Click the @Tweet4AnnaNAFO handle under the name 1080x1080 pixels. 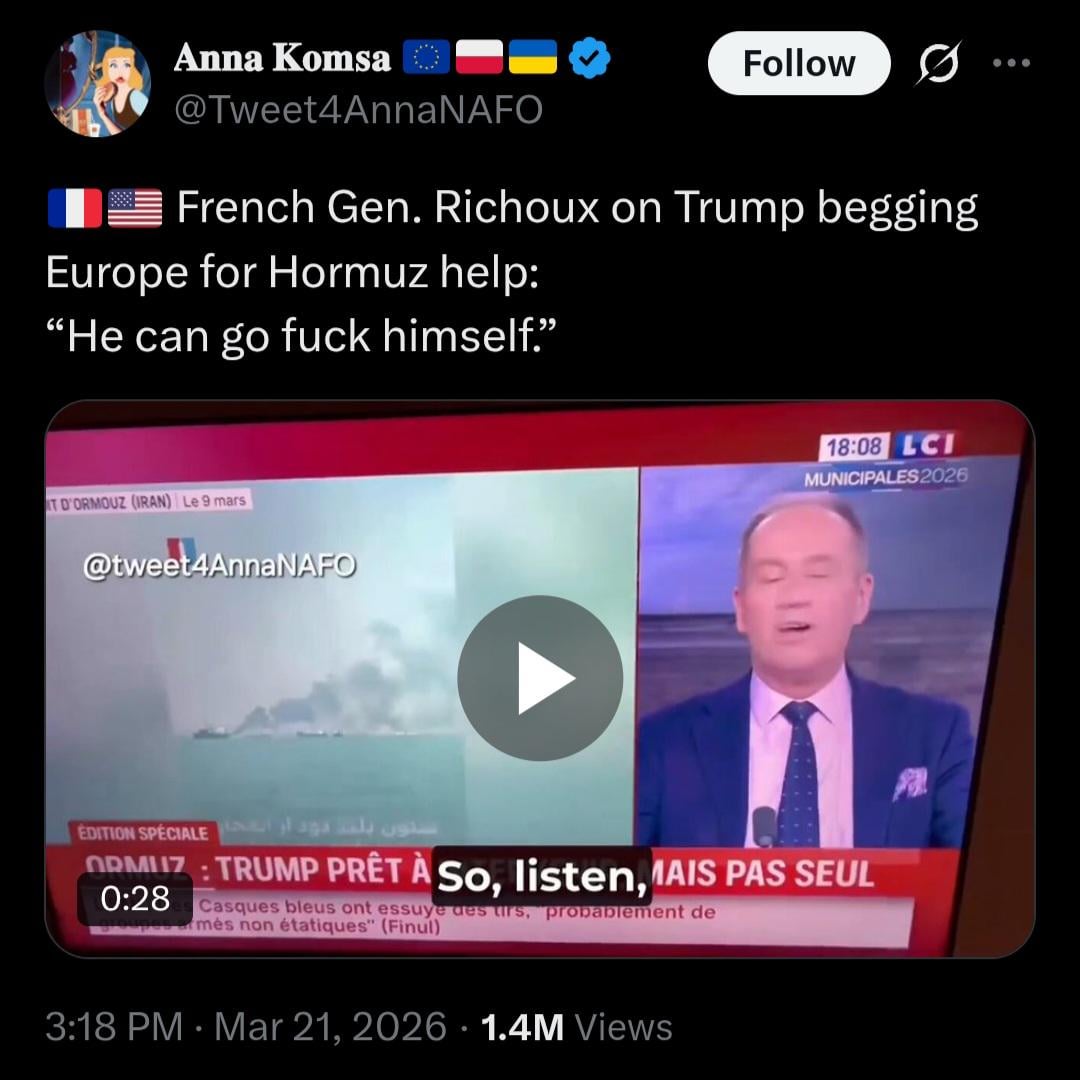358,110
